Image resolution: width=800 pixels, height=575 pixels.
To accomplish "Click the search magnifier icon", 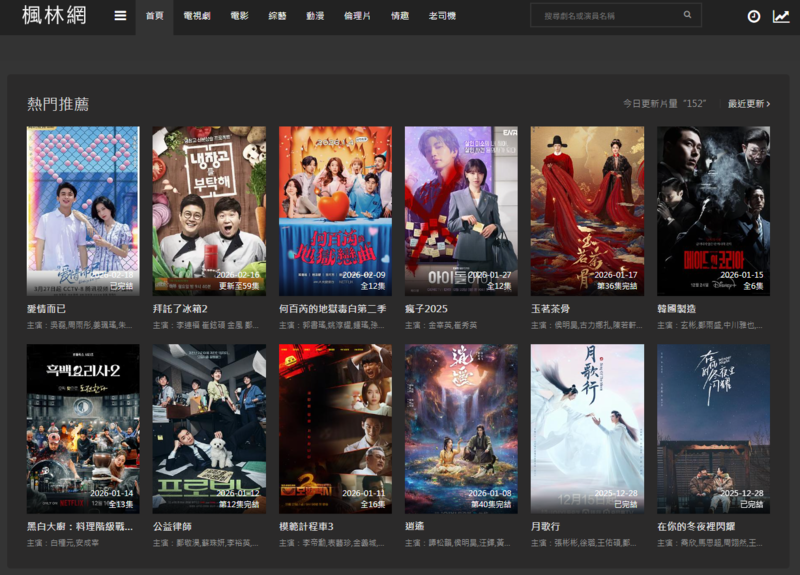I will click(x=687, y=16).
